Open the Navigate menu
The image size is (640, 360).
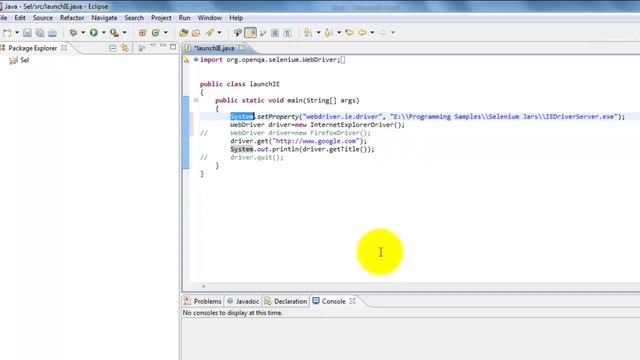pos(104,18)
